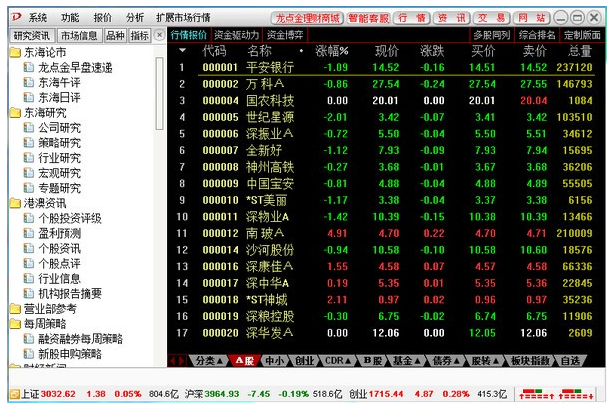The image size is (613, 413).
Task: Click document icon beside 新股申购策略
Action: point(29,354)
